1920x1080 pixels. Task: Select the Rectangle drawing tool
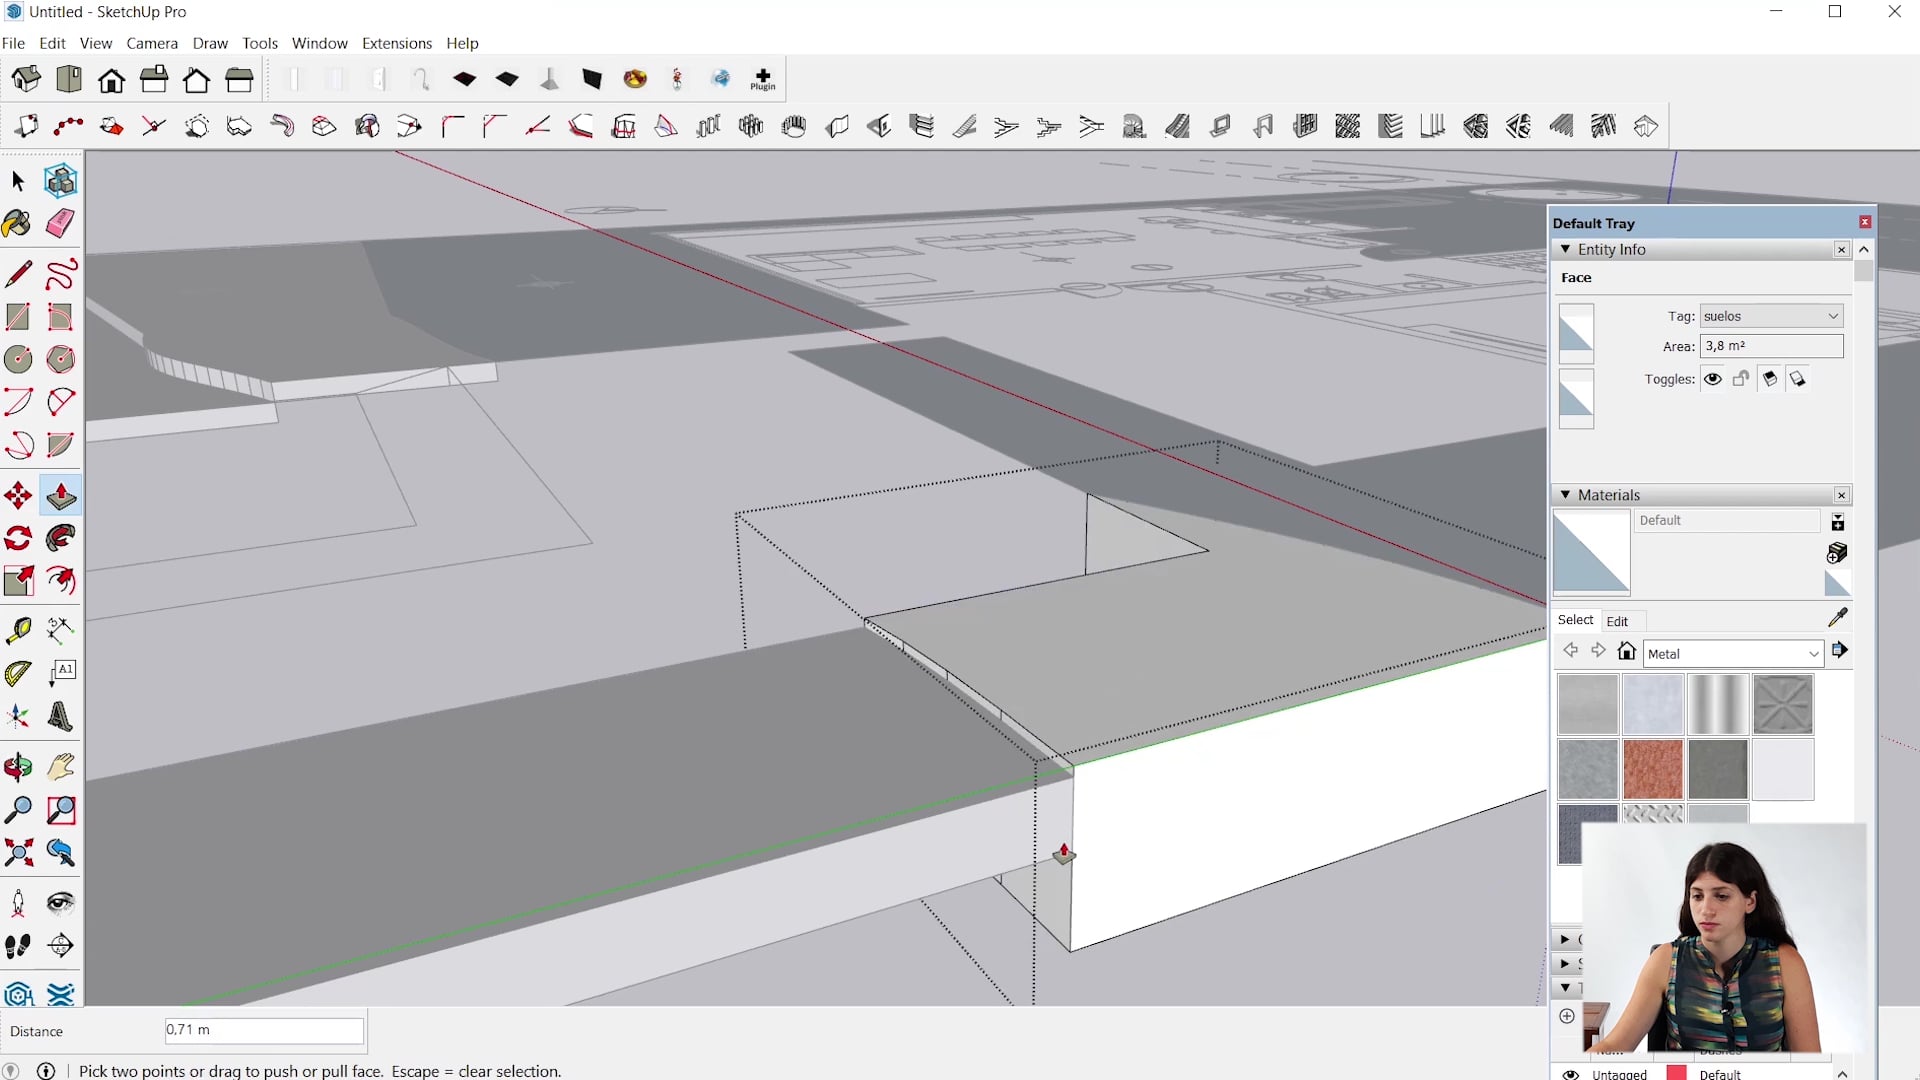point(17,317)
